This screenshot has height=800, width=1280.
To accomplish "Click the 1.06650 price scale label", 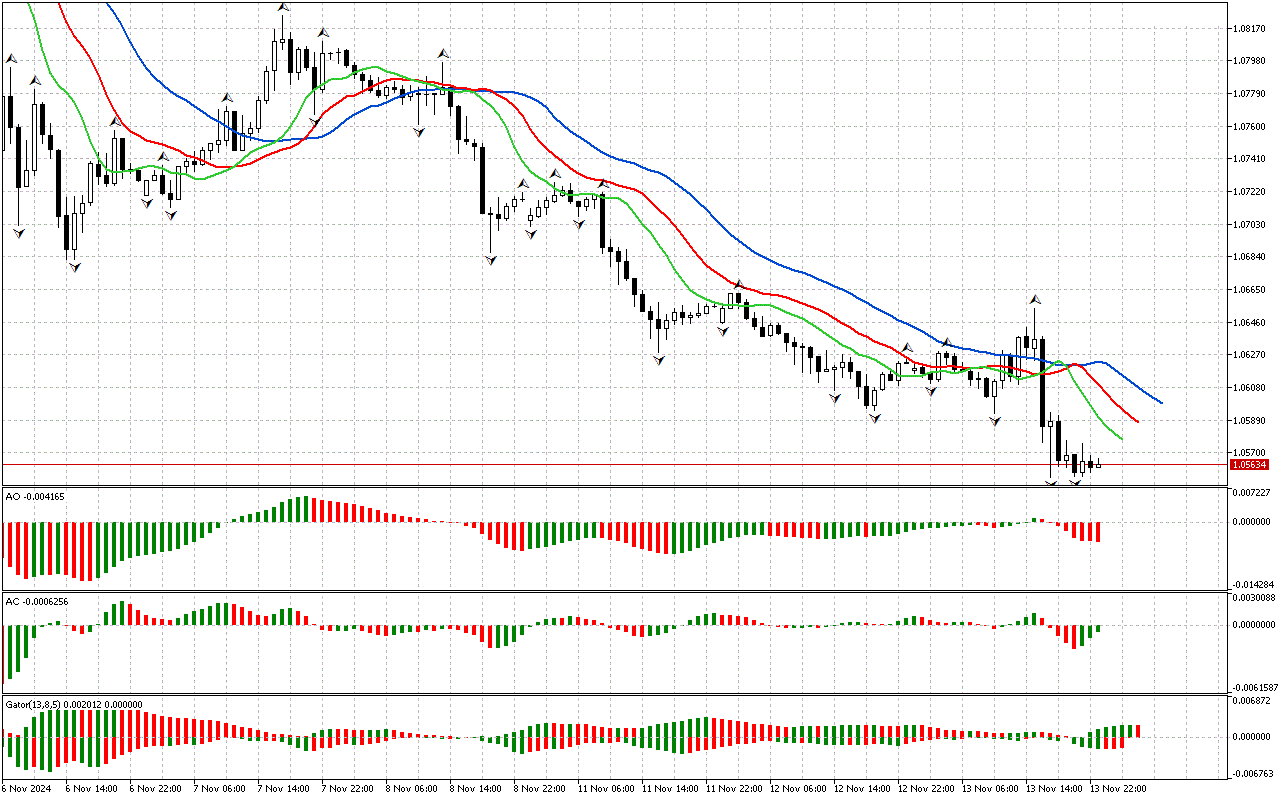I will pyautogui.click(x=1250, y=290).
